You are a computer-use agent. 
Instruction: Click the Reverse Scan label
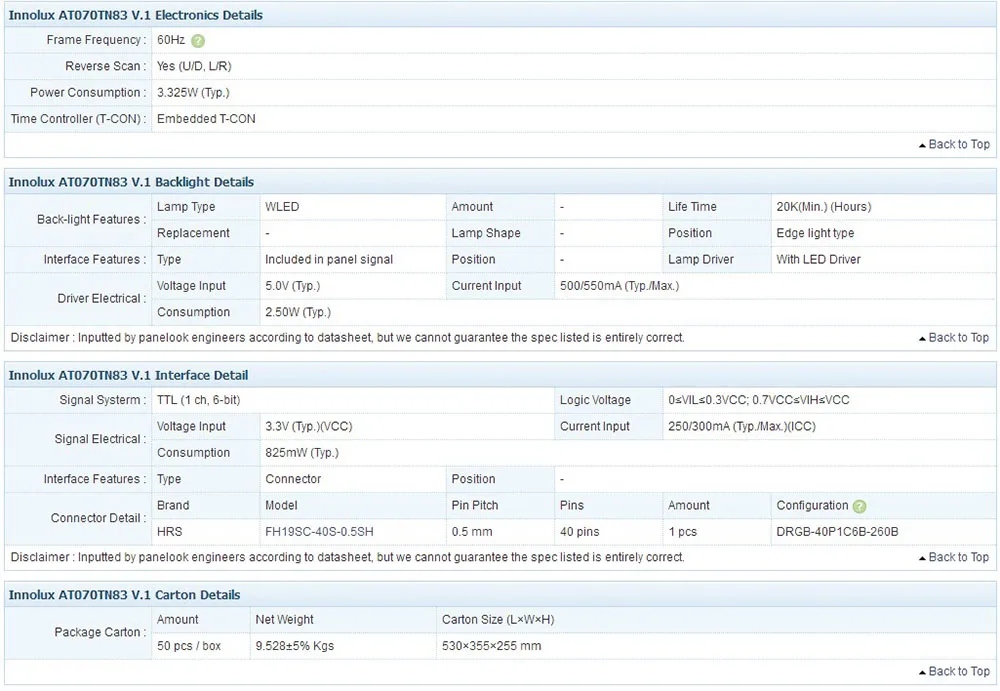pyautogui.click(x=105, y=66)
